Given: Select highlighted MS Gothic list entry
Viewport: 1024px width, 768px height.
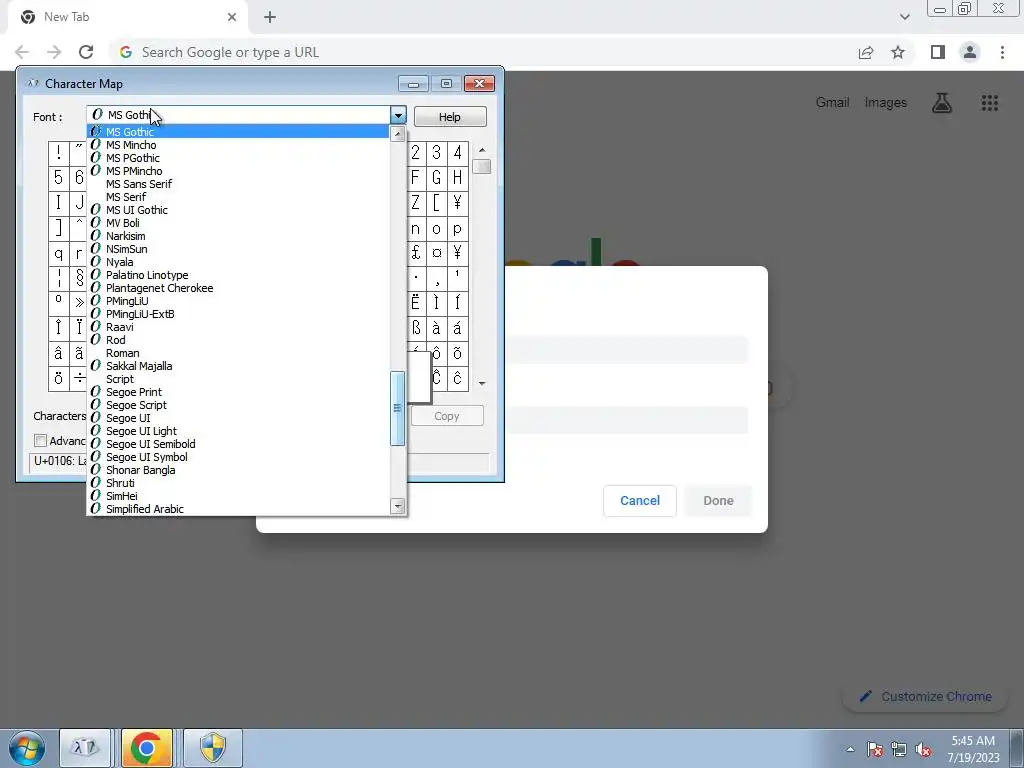Looking at the screenshot, I should pyautogui.click(x=238, y=132).
